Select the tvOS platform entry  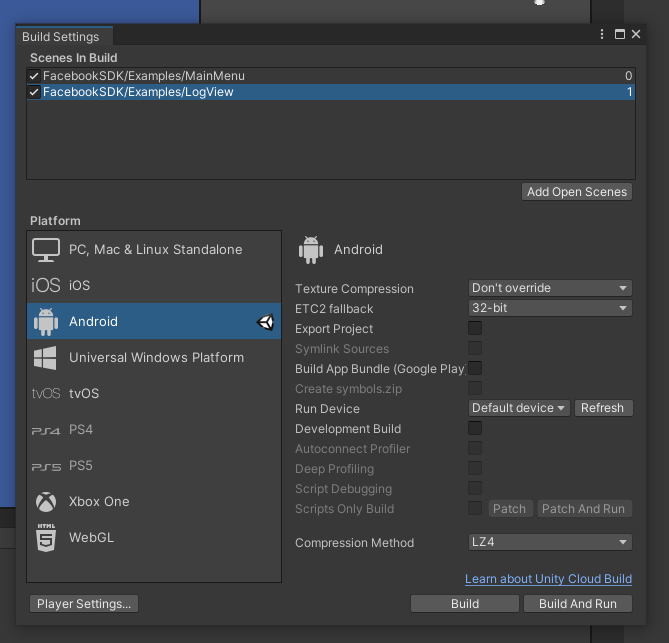coord(154,393)
